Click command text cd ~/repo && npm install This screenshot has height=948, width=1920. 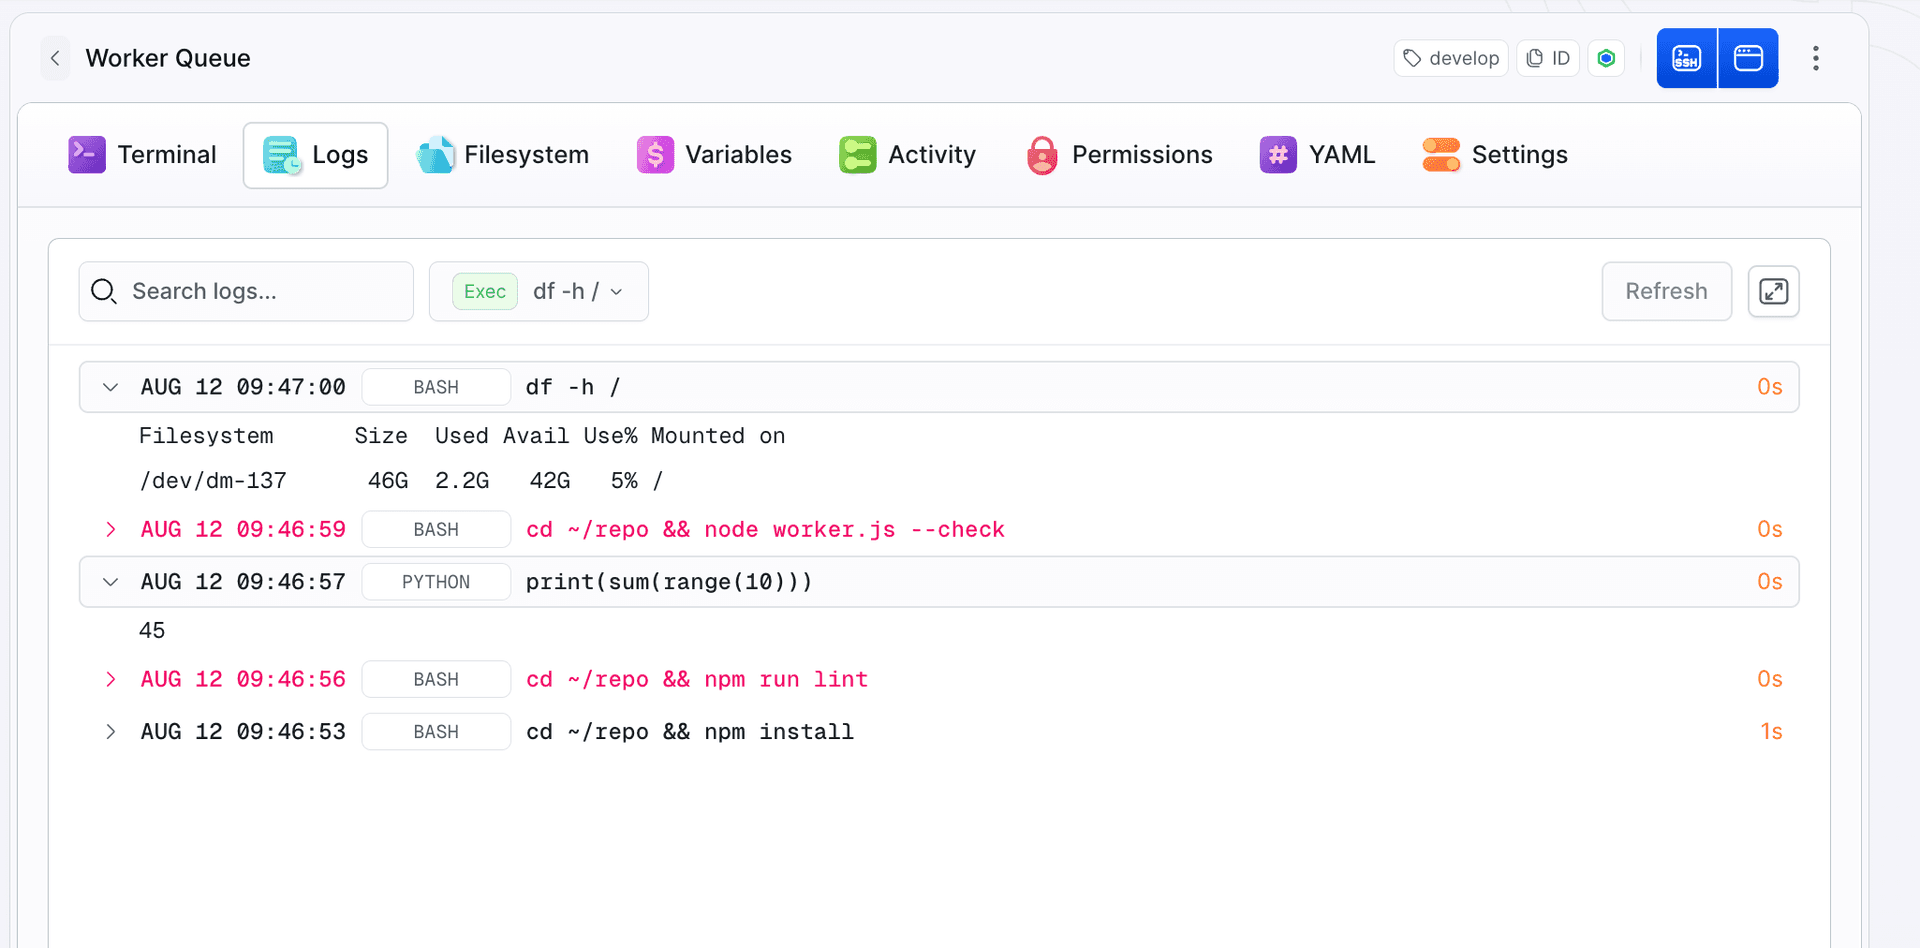[x=690, y=732]
